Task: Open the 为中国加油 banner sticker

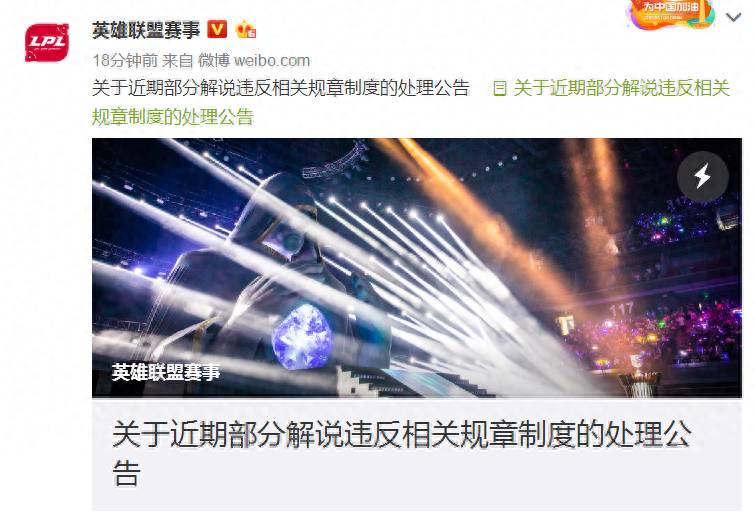Action: click(x=671, y=13)
